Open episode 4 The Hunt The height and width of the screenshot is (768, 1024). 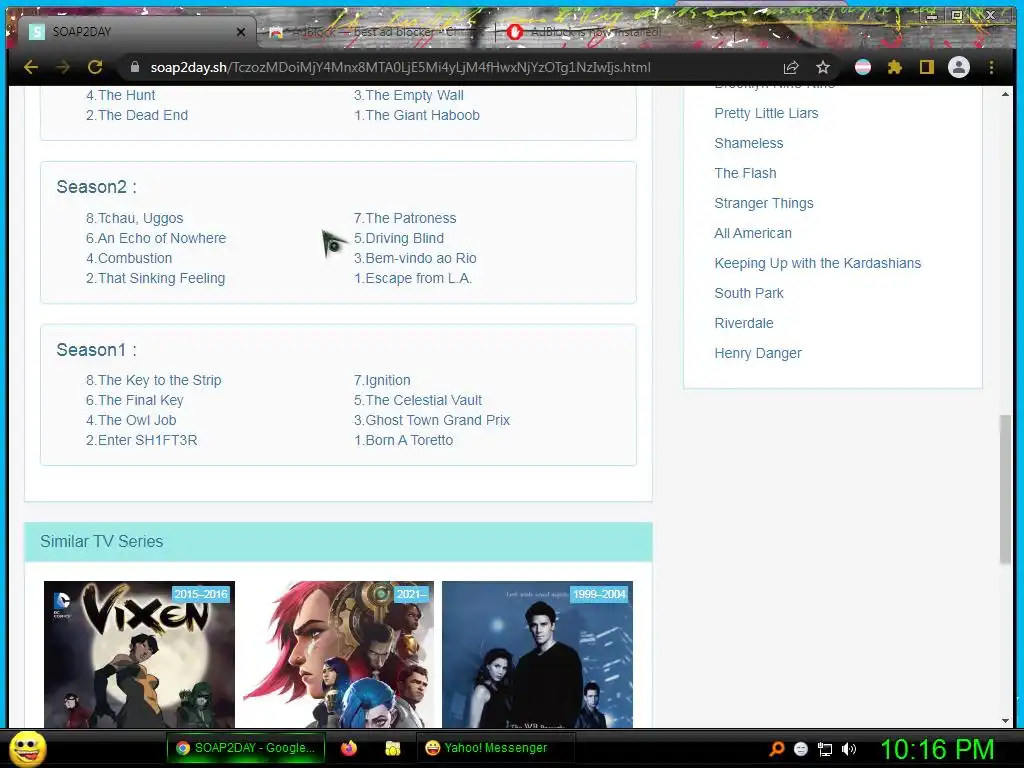point(121,95)
